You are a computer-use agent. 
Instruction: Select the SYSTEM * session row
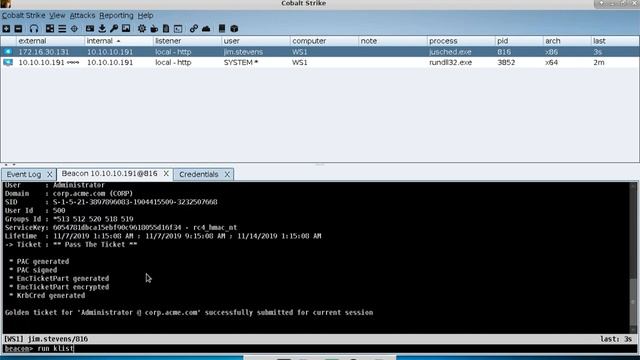[320, 62]
